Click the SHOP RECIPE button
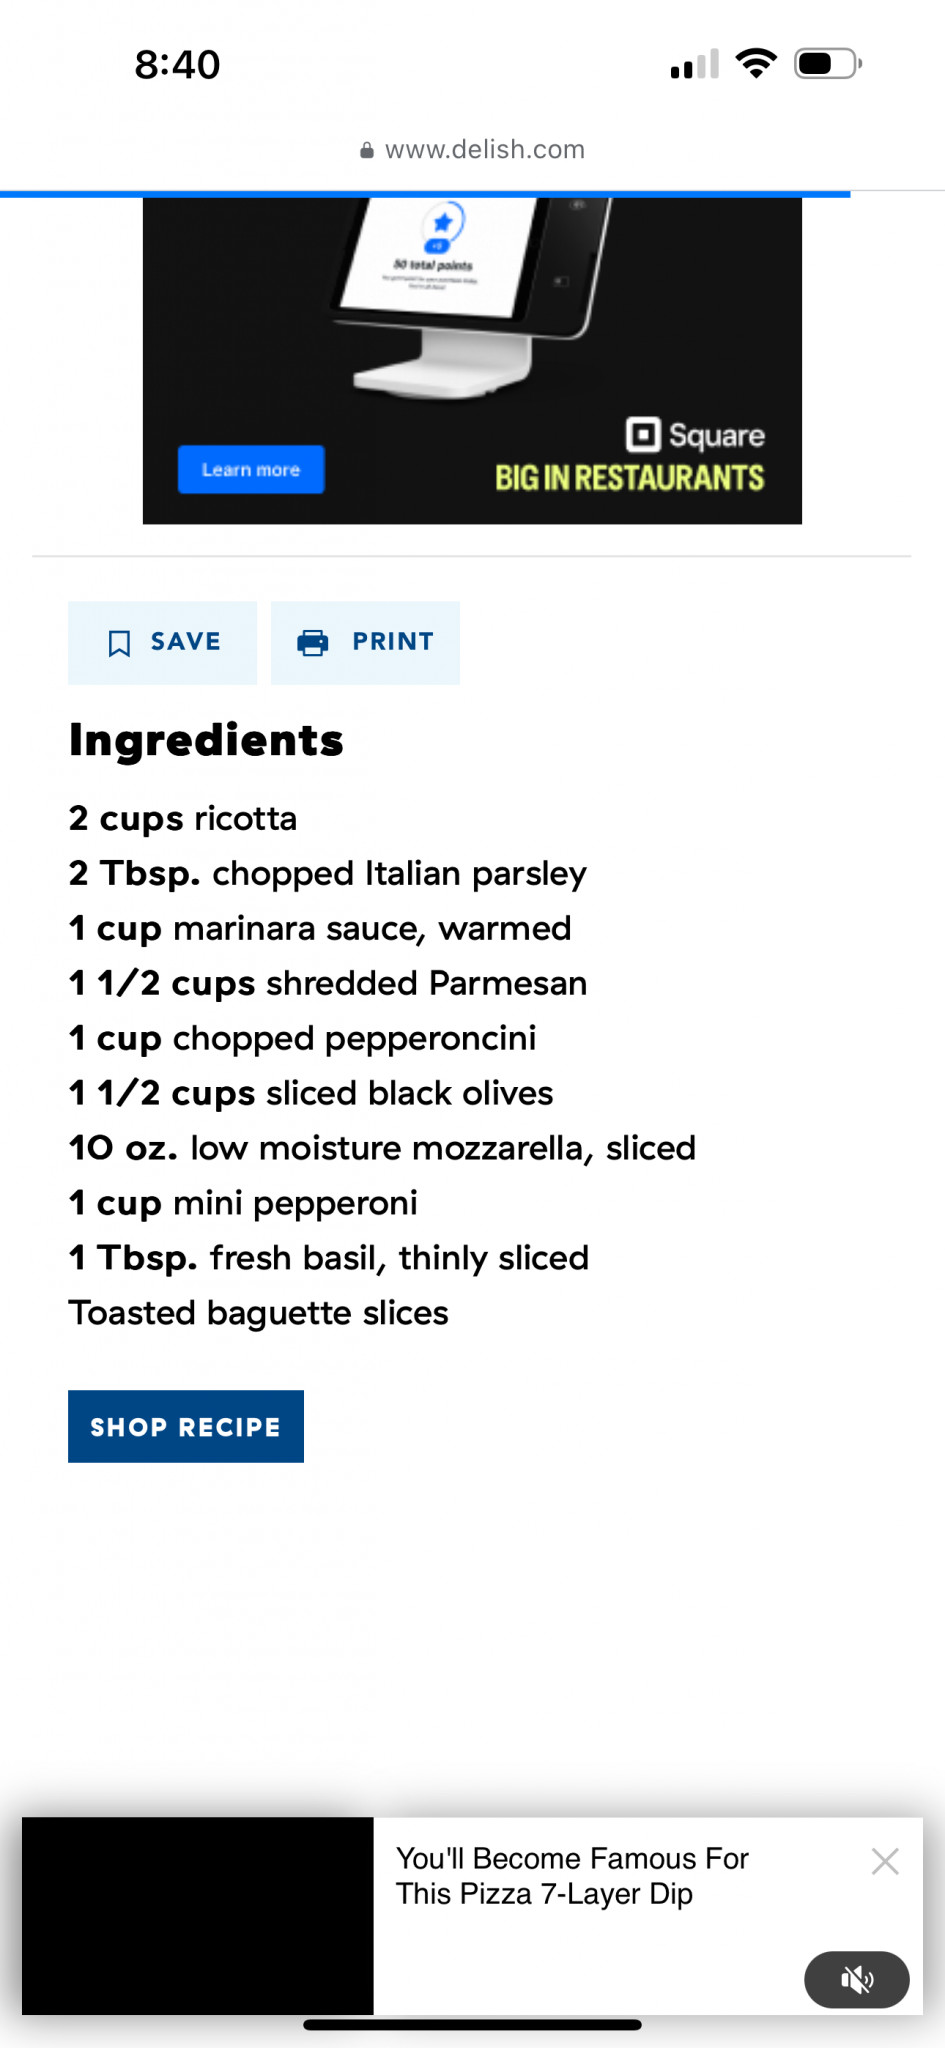The image size is (945, 2048). coord(186,1426)
